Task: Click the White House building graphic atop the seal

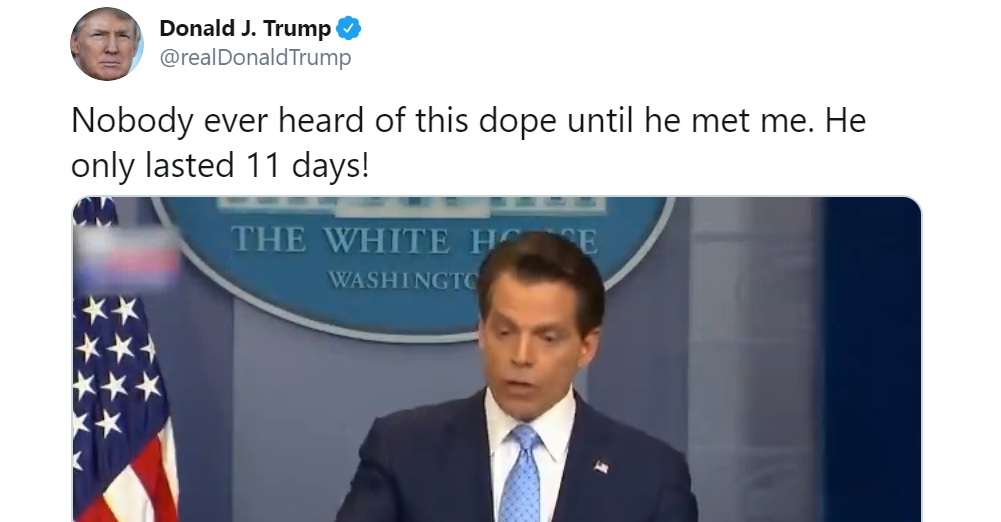Action: tap(412, 204)
